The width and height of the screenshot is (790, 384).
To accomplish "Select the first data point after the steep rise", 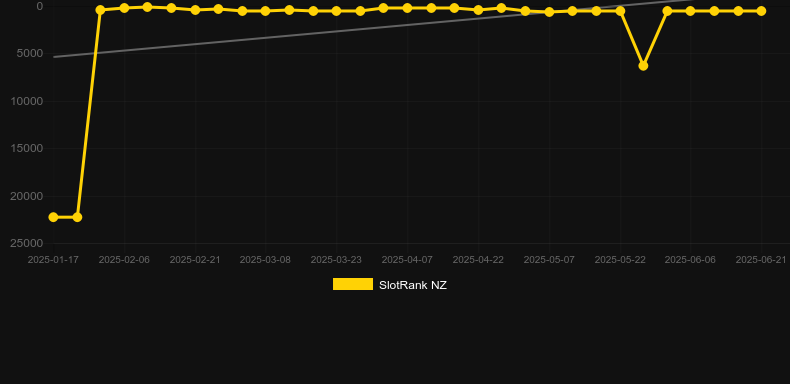I will [x=100, y=10].
